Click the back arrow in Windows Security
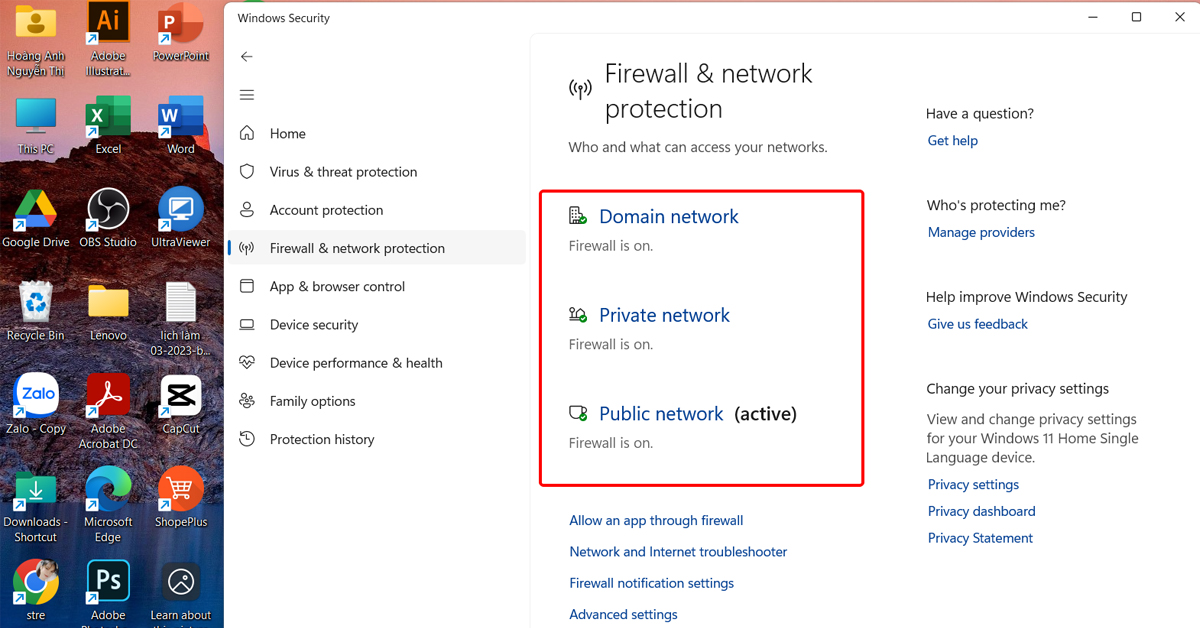Screen dimensions: 1200x628 click(x=247, y=57)
